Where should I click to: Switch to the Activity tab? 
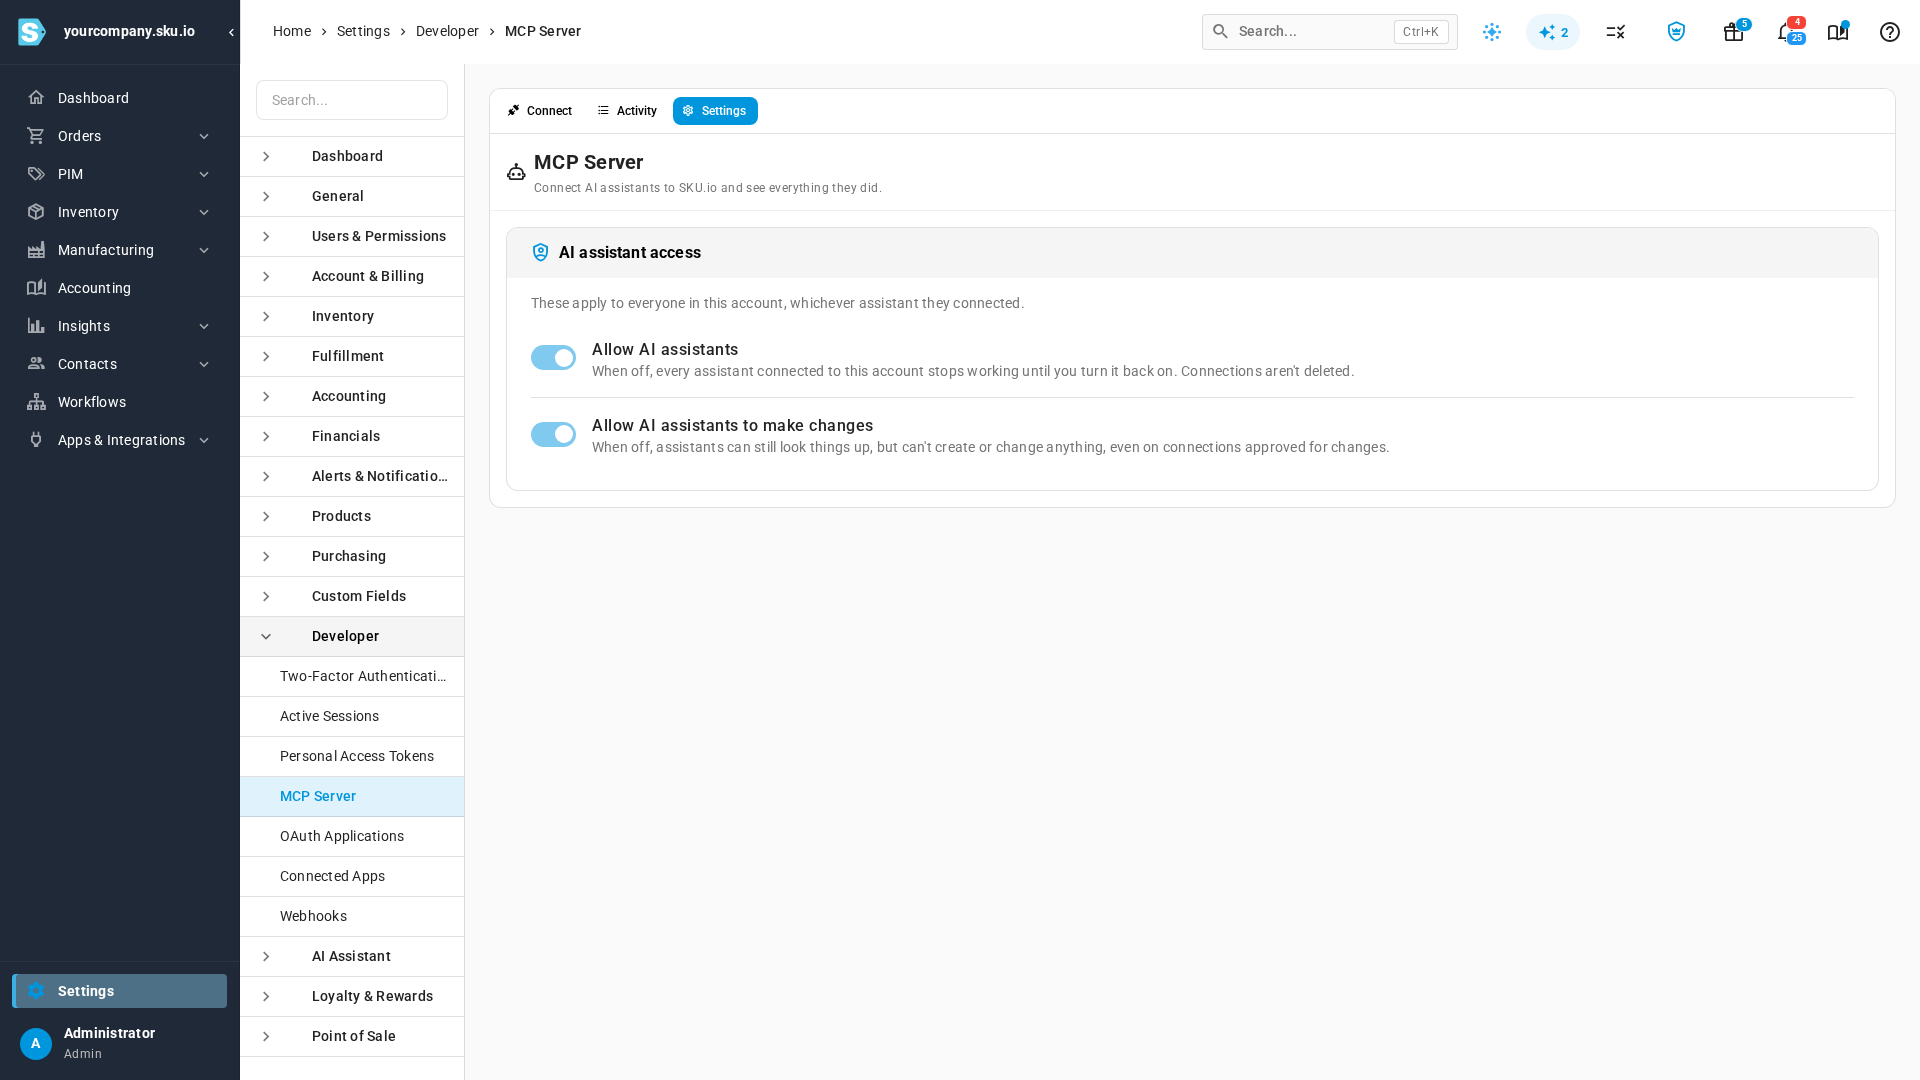coord(627,111)
